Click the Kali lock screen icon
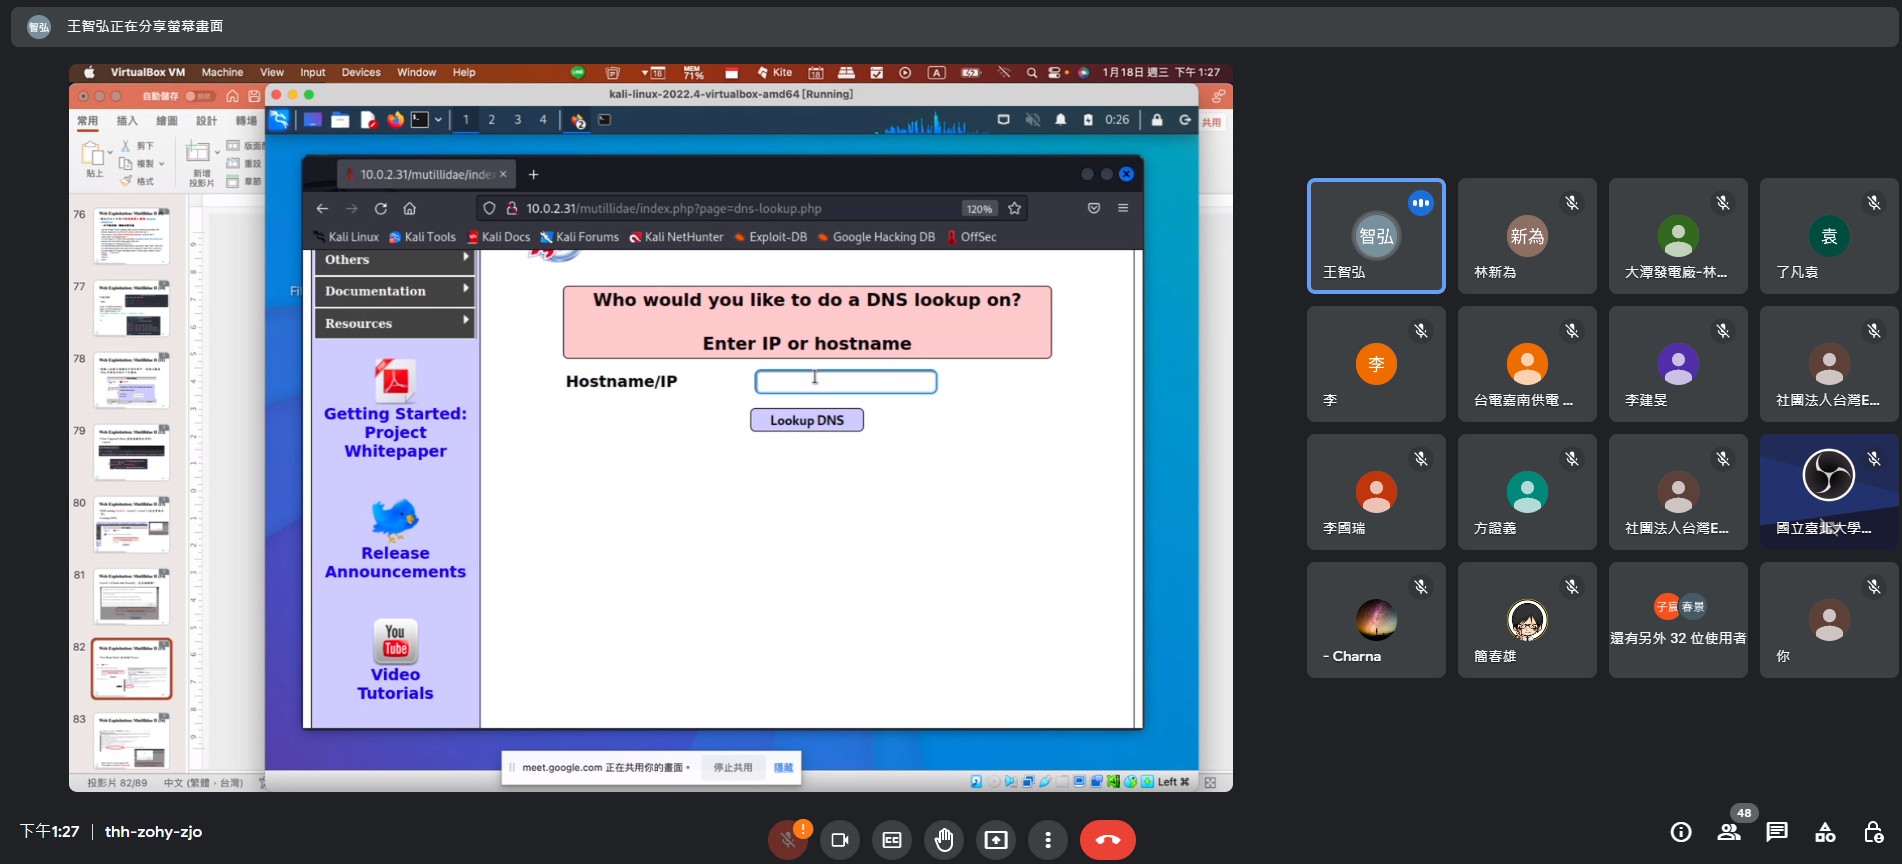The height and width of the screenshot is (864, 1902). 1157,120
